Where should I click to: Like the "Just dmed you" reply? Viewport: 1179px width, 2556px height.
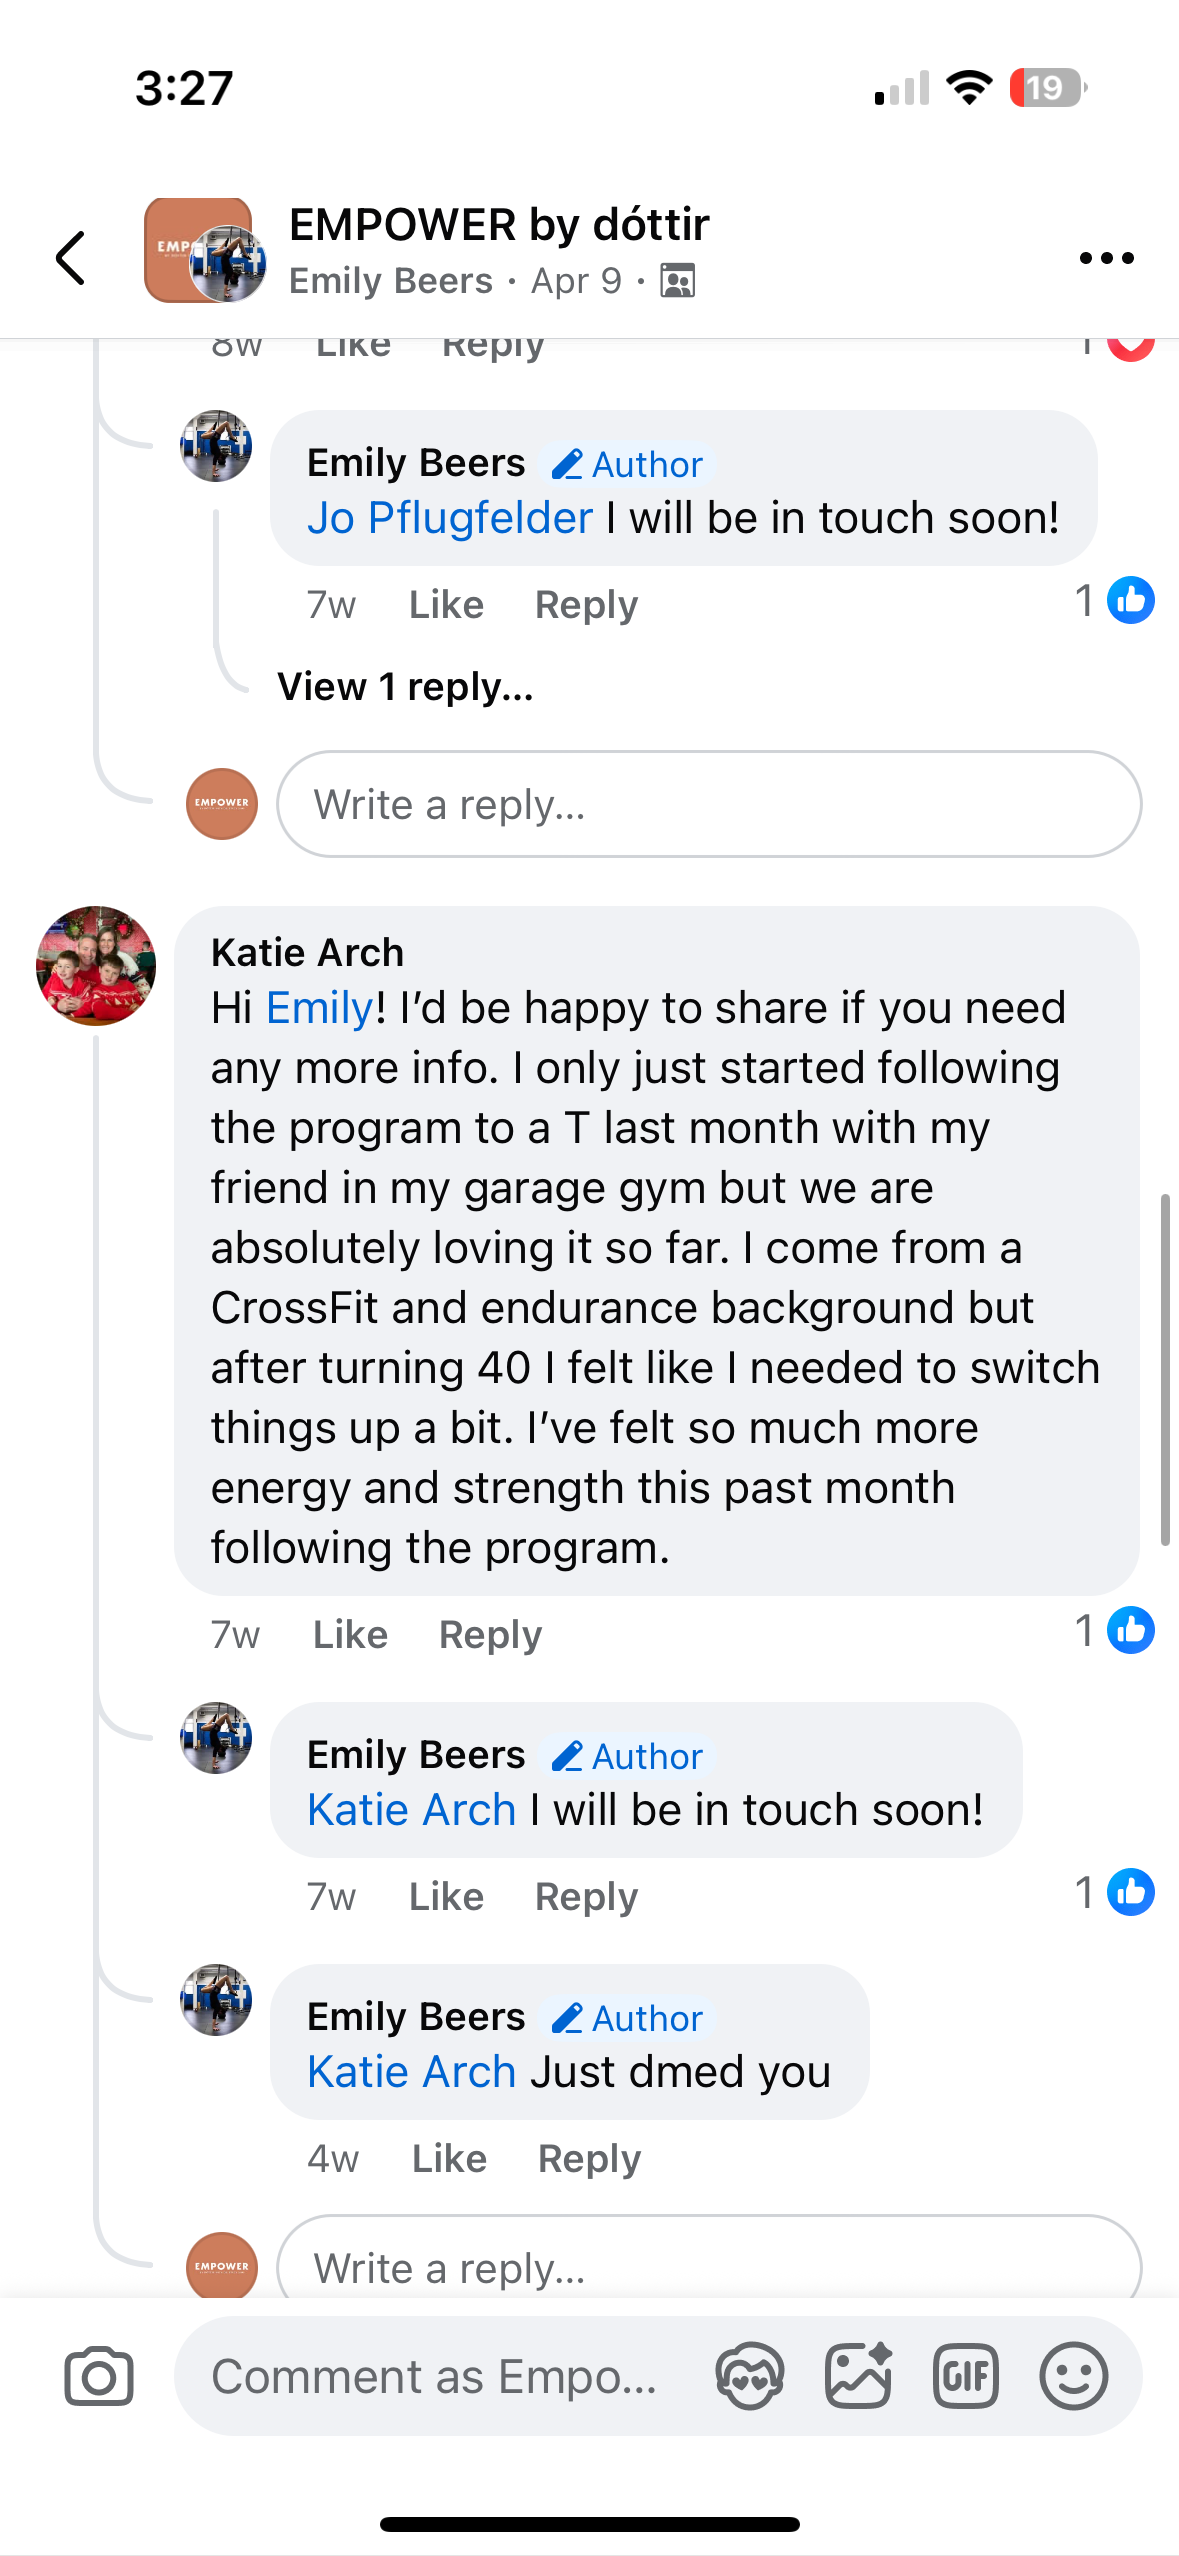(x=449, y=2158)
